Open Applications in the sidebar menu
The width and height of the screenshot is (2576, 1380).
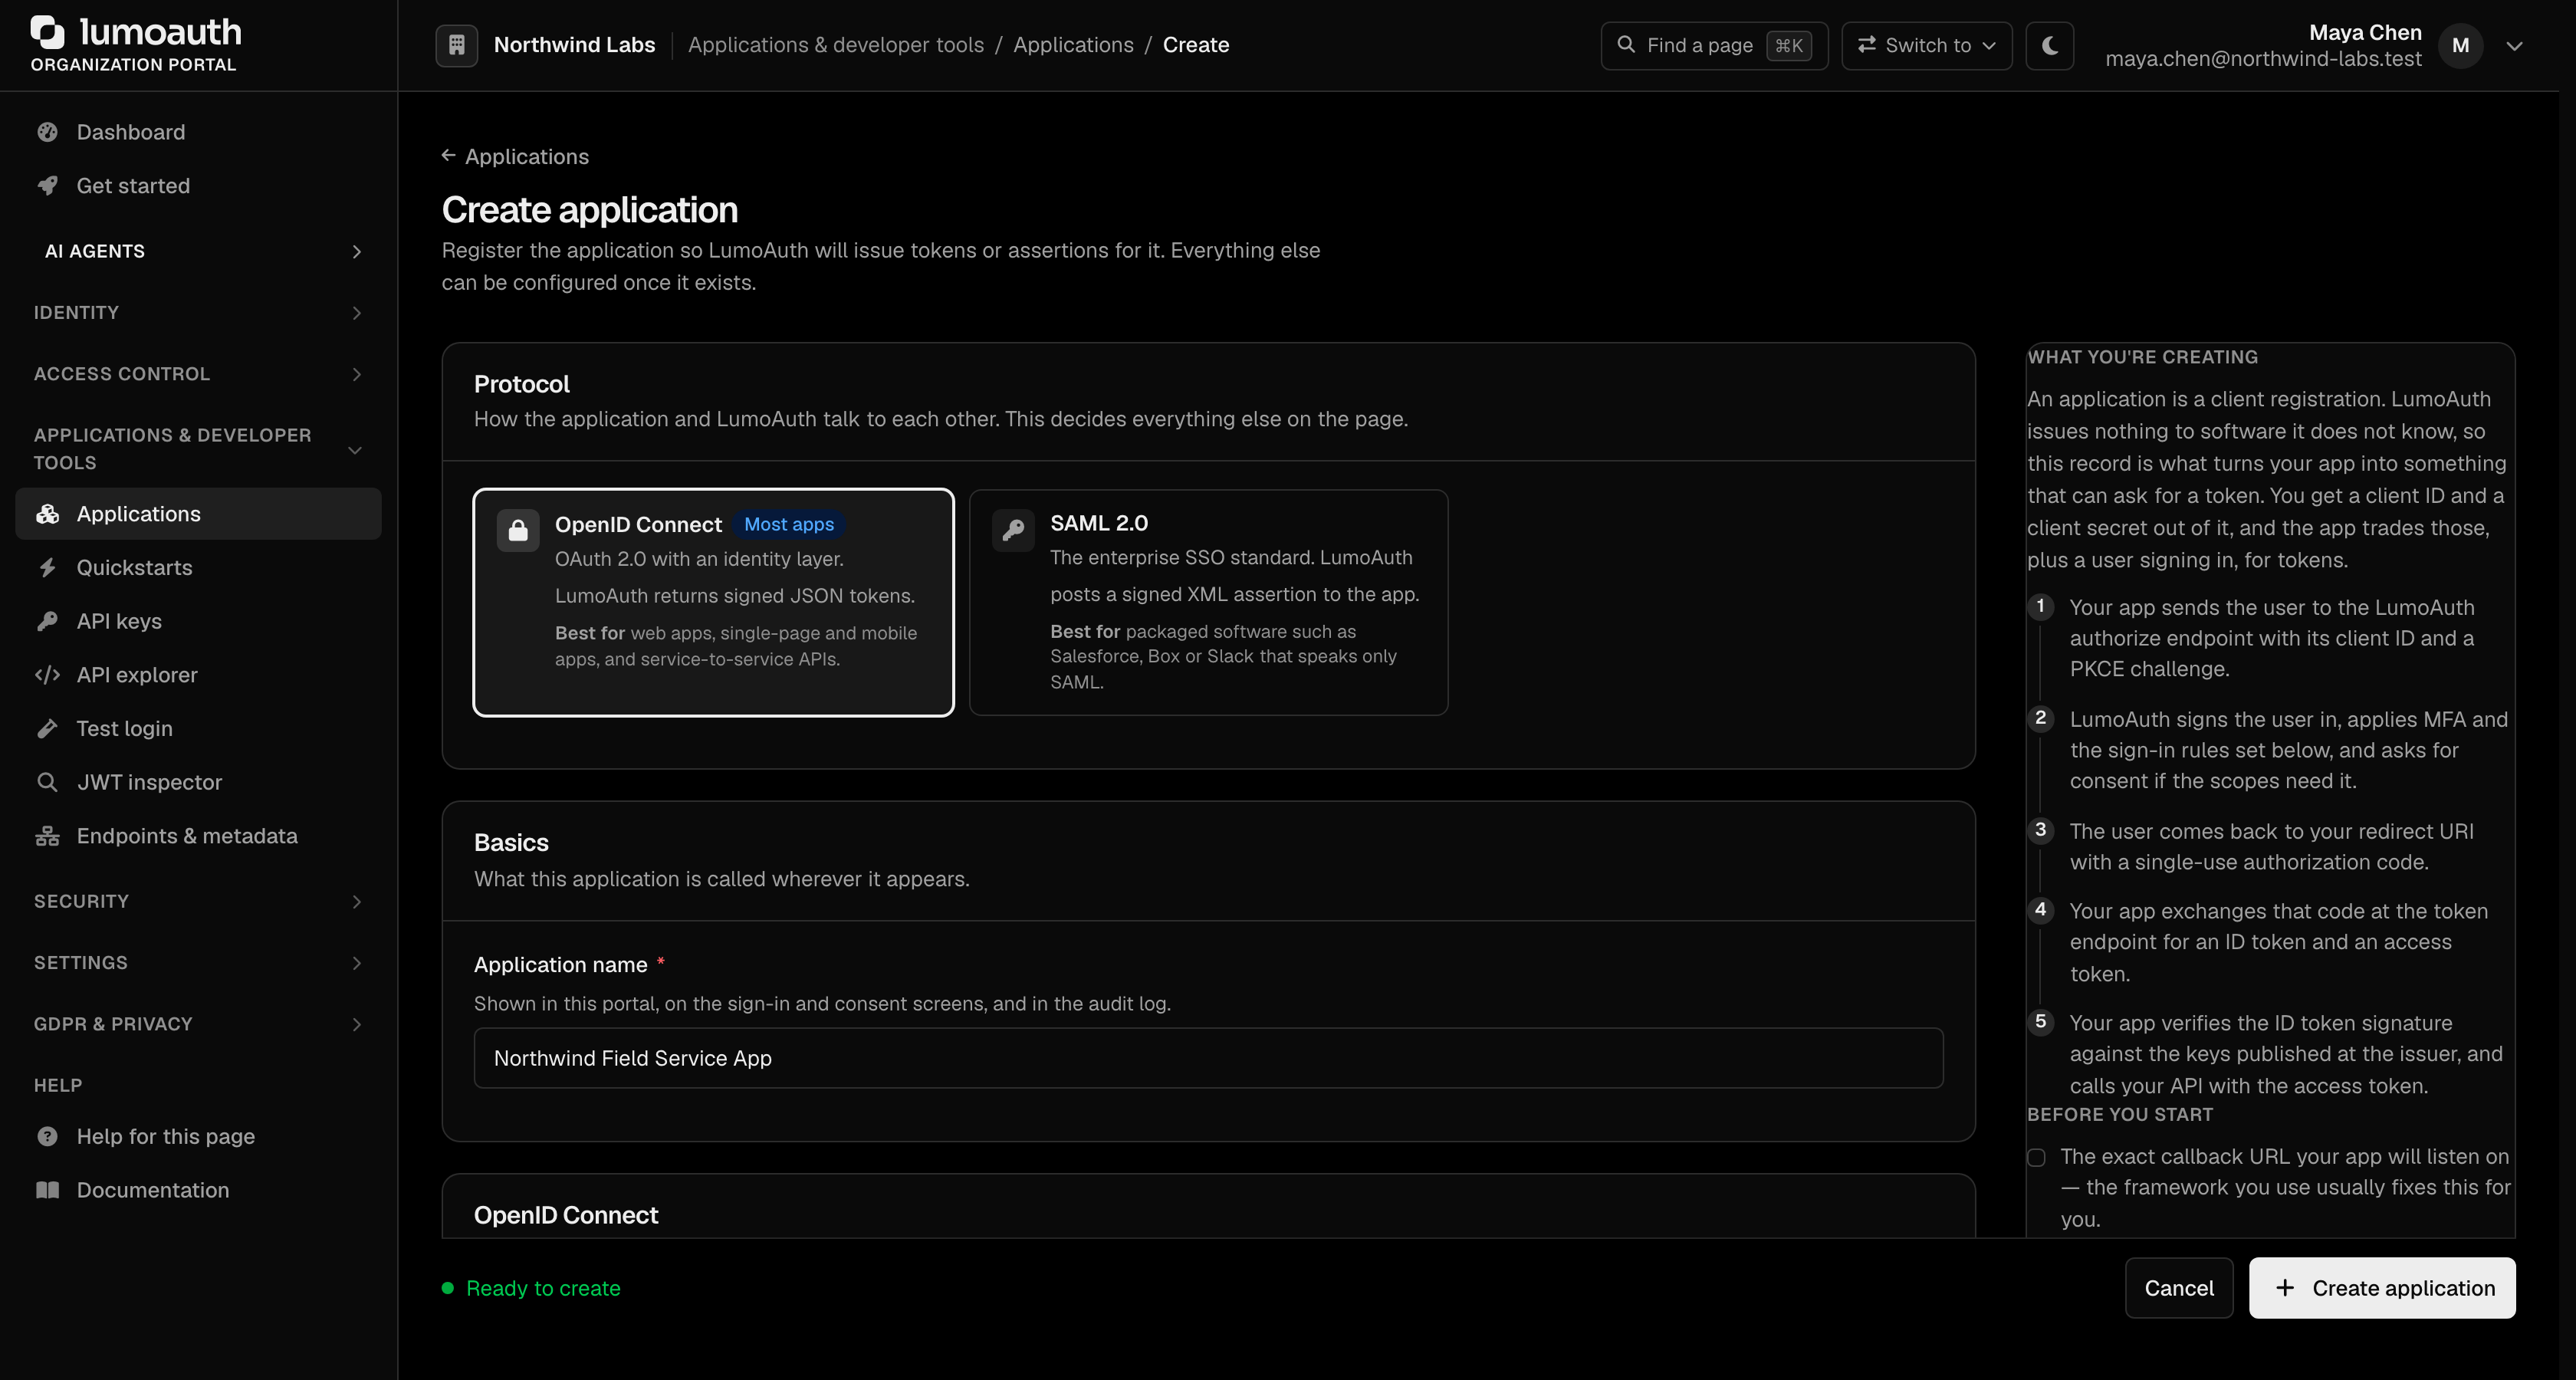(198, 514)
